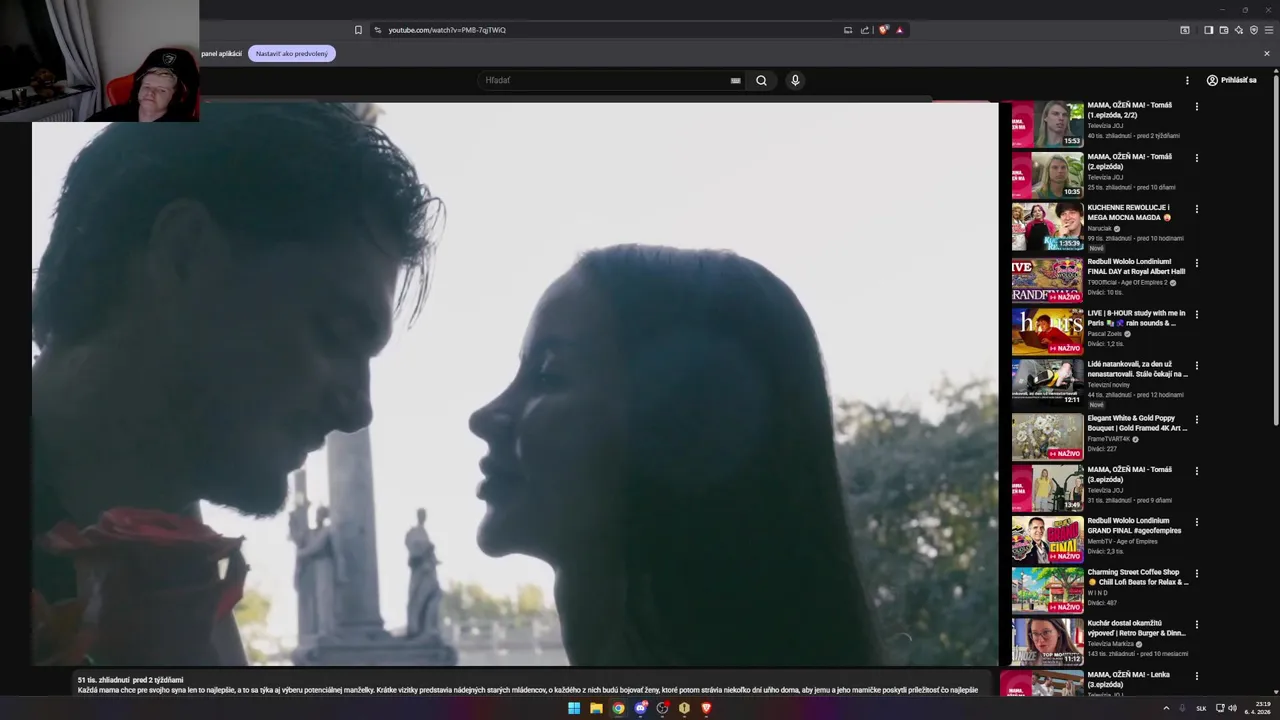This screenshot has width=1280, height=720.
Task: Click channel name Pascal Zoels
Action: pyautogui.click(x=1105, y=334)
